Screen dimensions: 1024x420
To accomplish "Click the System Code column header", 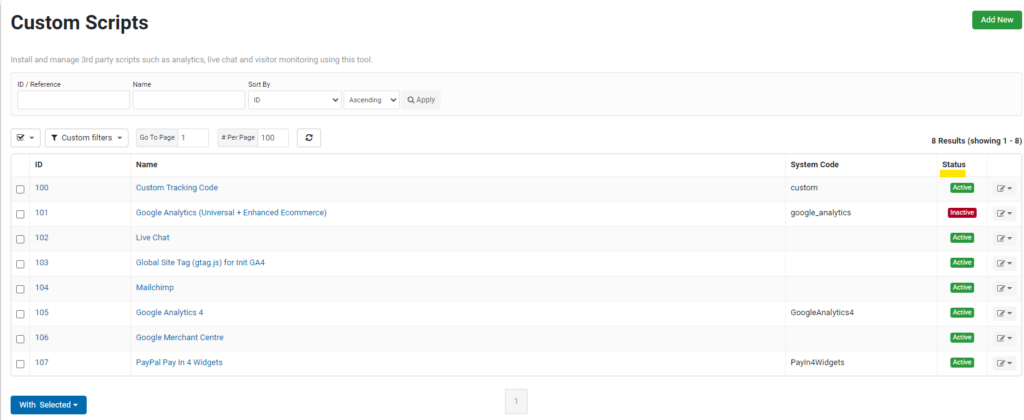I will click(814, 165).
